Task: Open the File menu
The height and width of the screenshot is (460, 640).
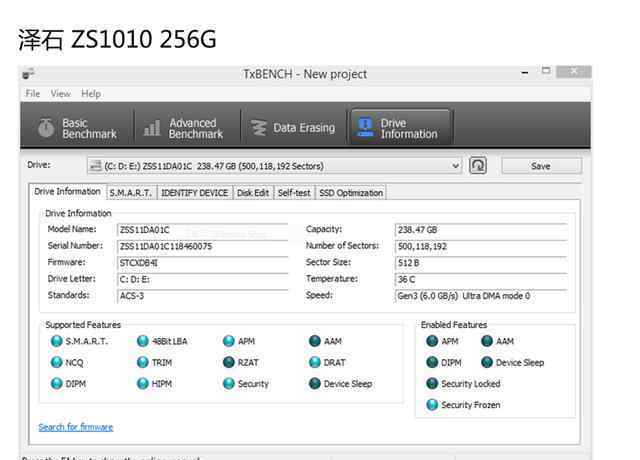Action: click(x=33, y=93)
